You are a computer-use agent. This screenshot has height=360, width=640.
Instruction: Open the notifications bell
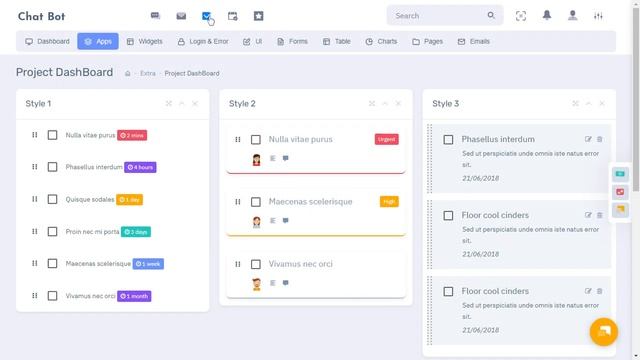click(x=547, y=16)
